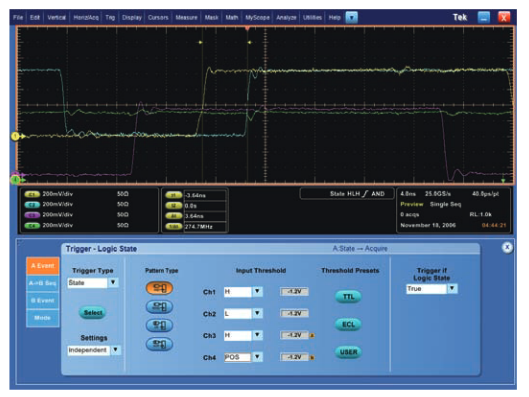
Task: Open the Trig menu
Action: (110, 18)
